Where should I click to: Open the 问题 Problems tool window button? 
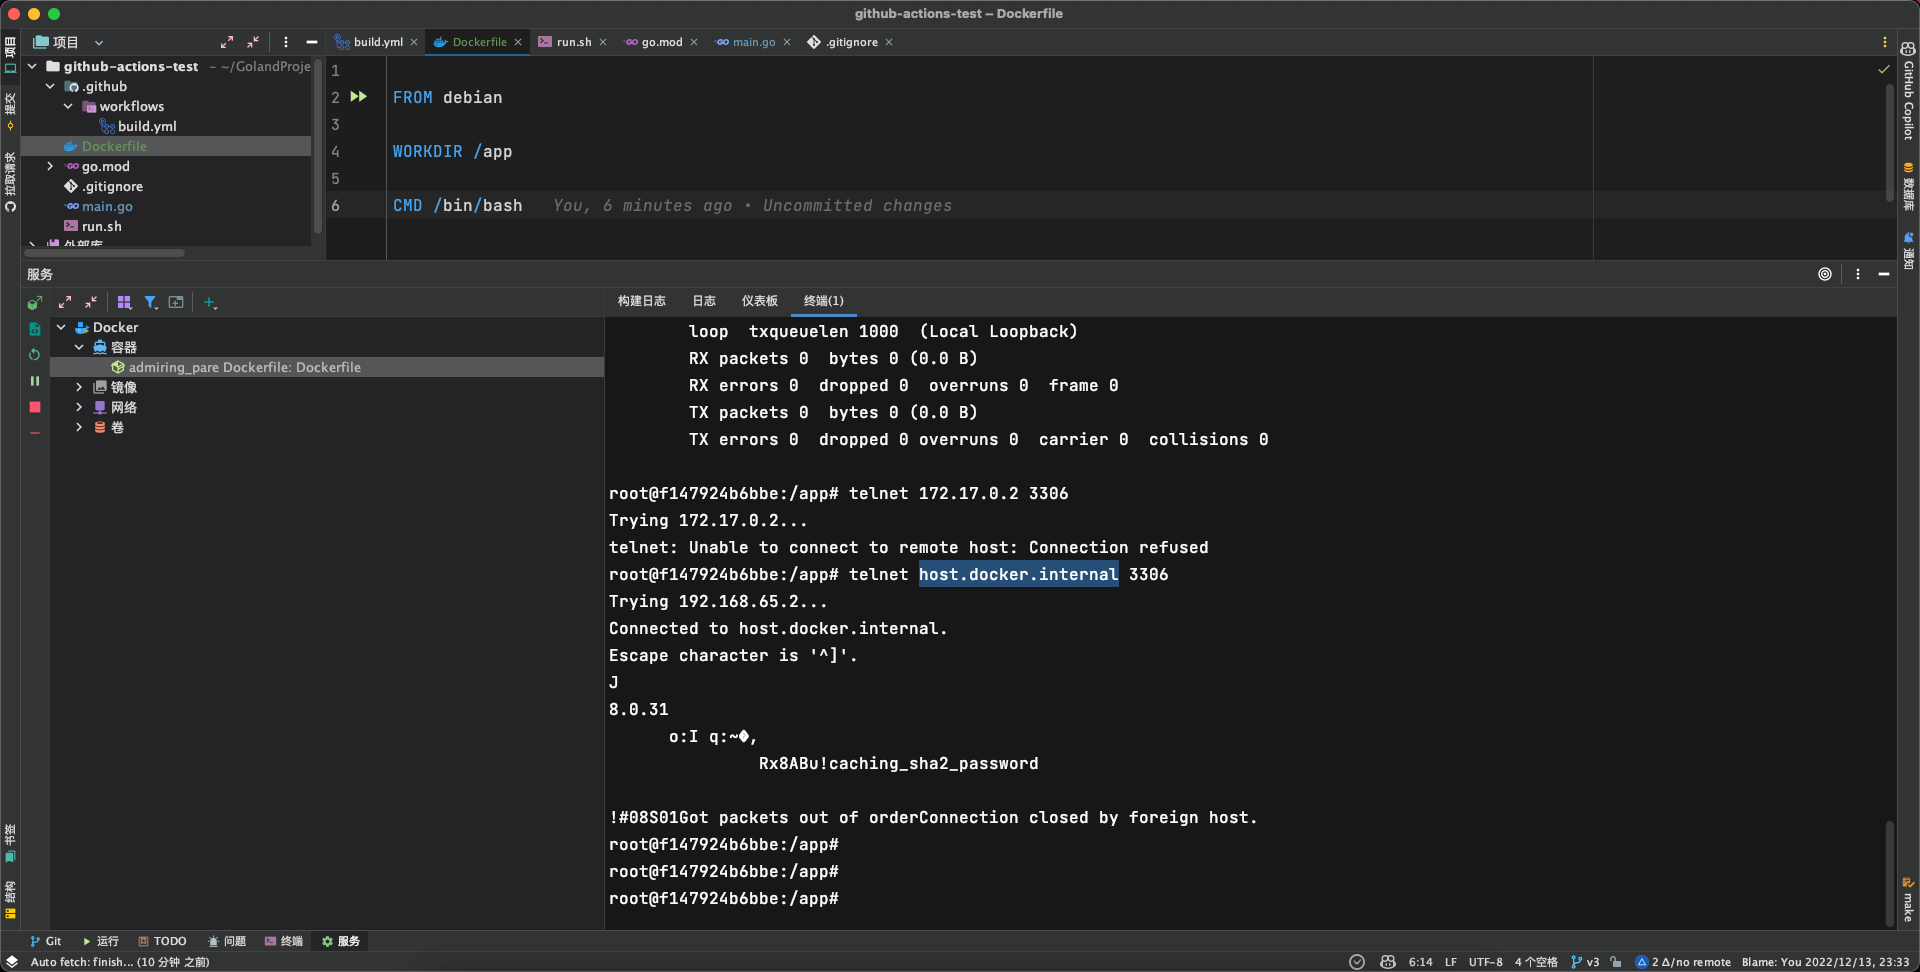[x=227, y=941]
